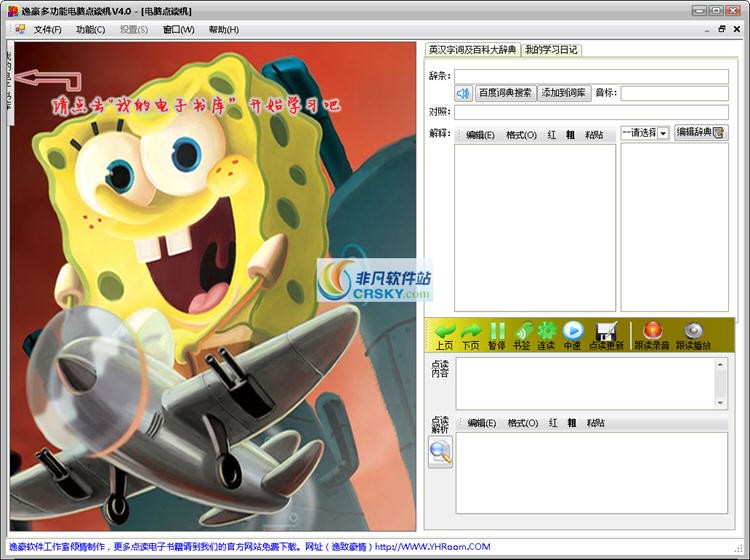Click the speaker pronunciation icon
750x560 pixels.
pos(463,93)
